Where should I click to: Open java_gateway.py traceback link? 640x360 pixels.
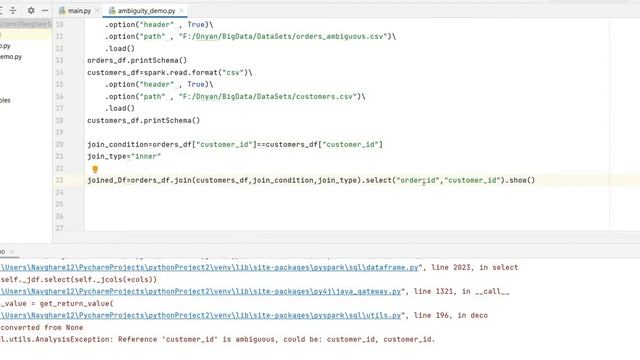pyautogui.click(x=201, y=291)
